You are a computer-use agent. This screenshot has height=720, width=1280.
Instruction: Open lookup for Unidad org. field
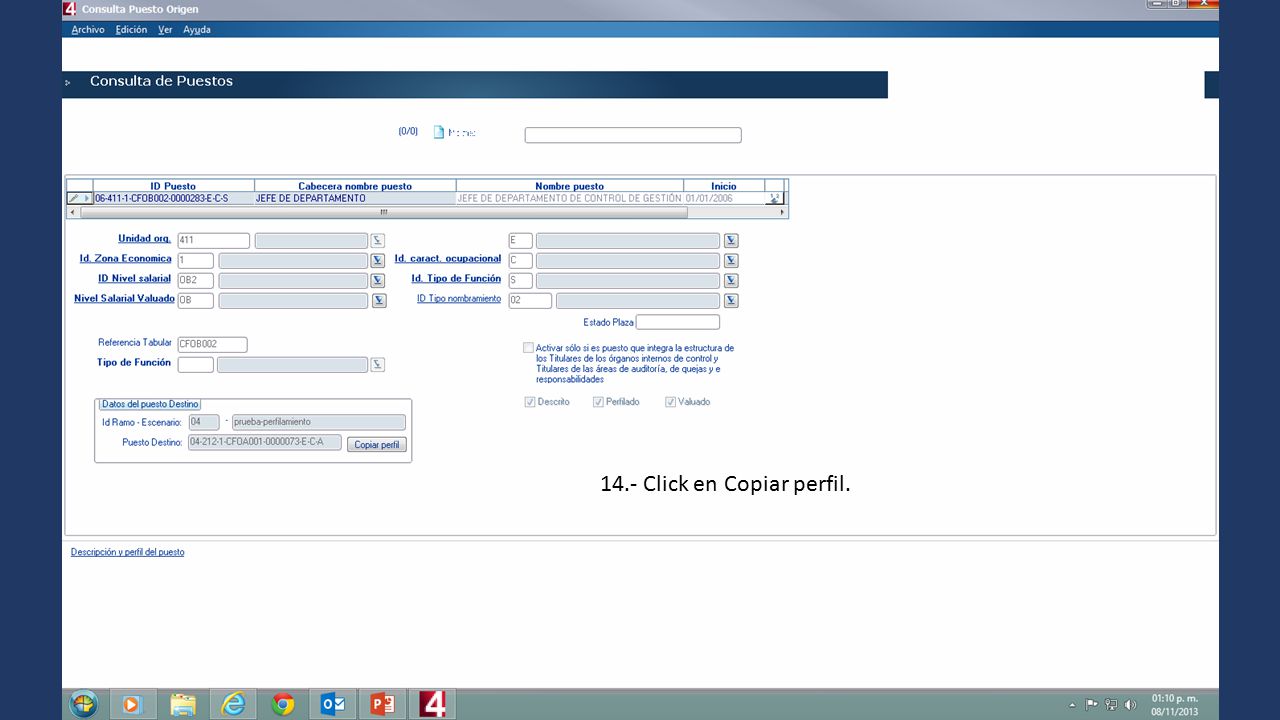(377, 240)
